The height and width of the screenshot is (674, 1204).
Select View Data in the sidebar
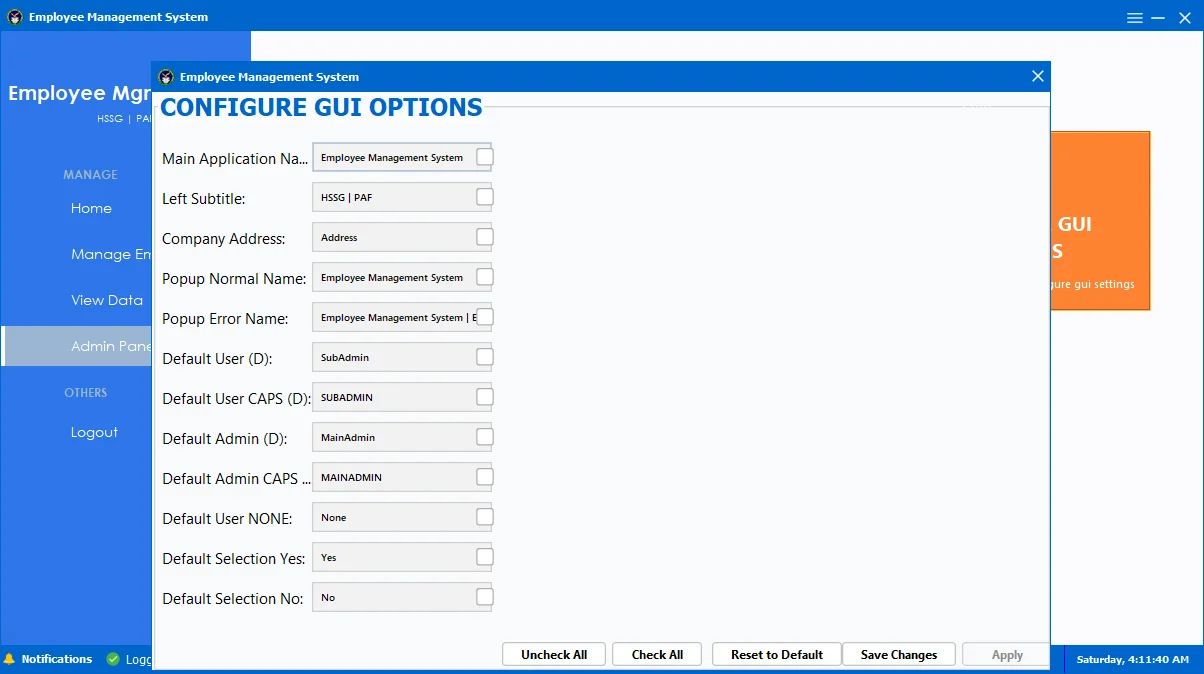click(107, 300)
